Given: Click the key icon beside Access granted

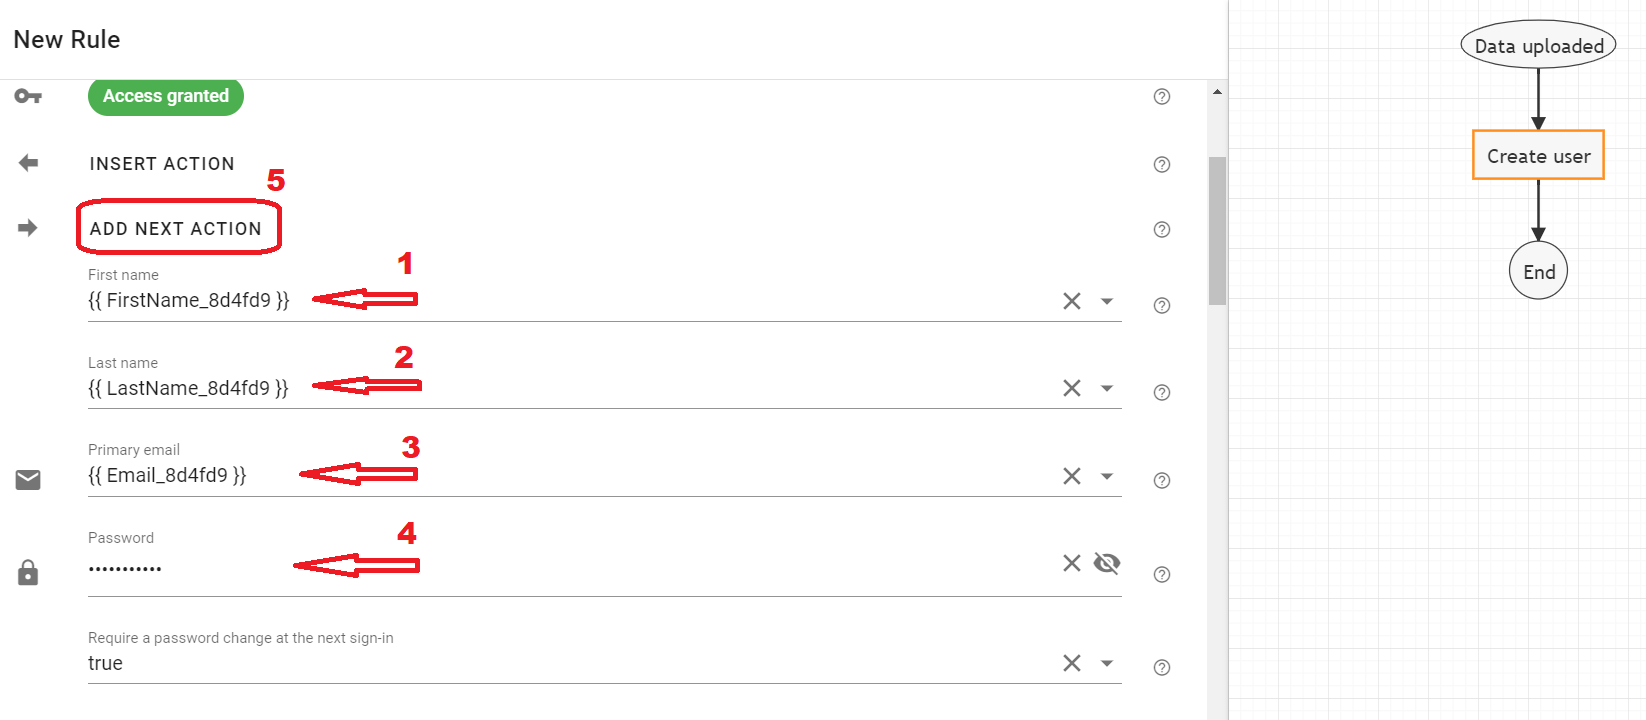Looking at the screenshot, I should pyautogui.click(x=28, y=96).
